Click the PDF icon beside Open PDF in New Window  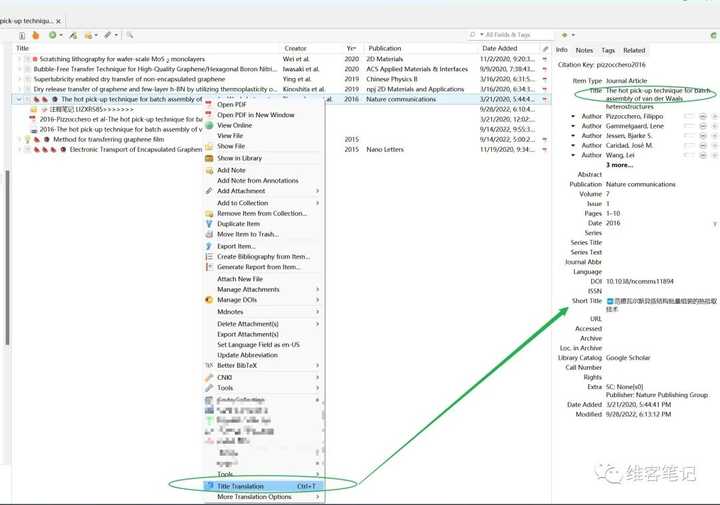coord(209,115)
